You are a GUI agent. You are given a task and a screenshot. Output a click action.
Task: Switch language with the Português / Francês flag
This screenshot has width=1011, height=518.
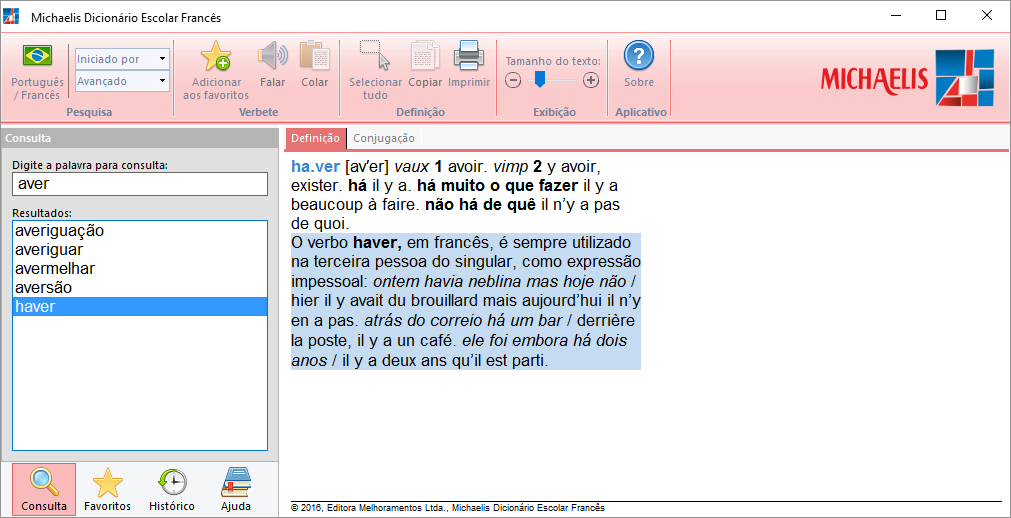coord(37,55)
